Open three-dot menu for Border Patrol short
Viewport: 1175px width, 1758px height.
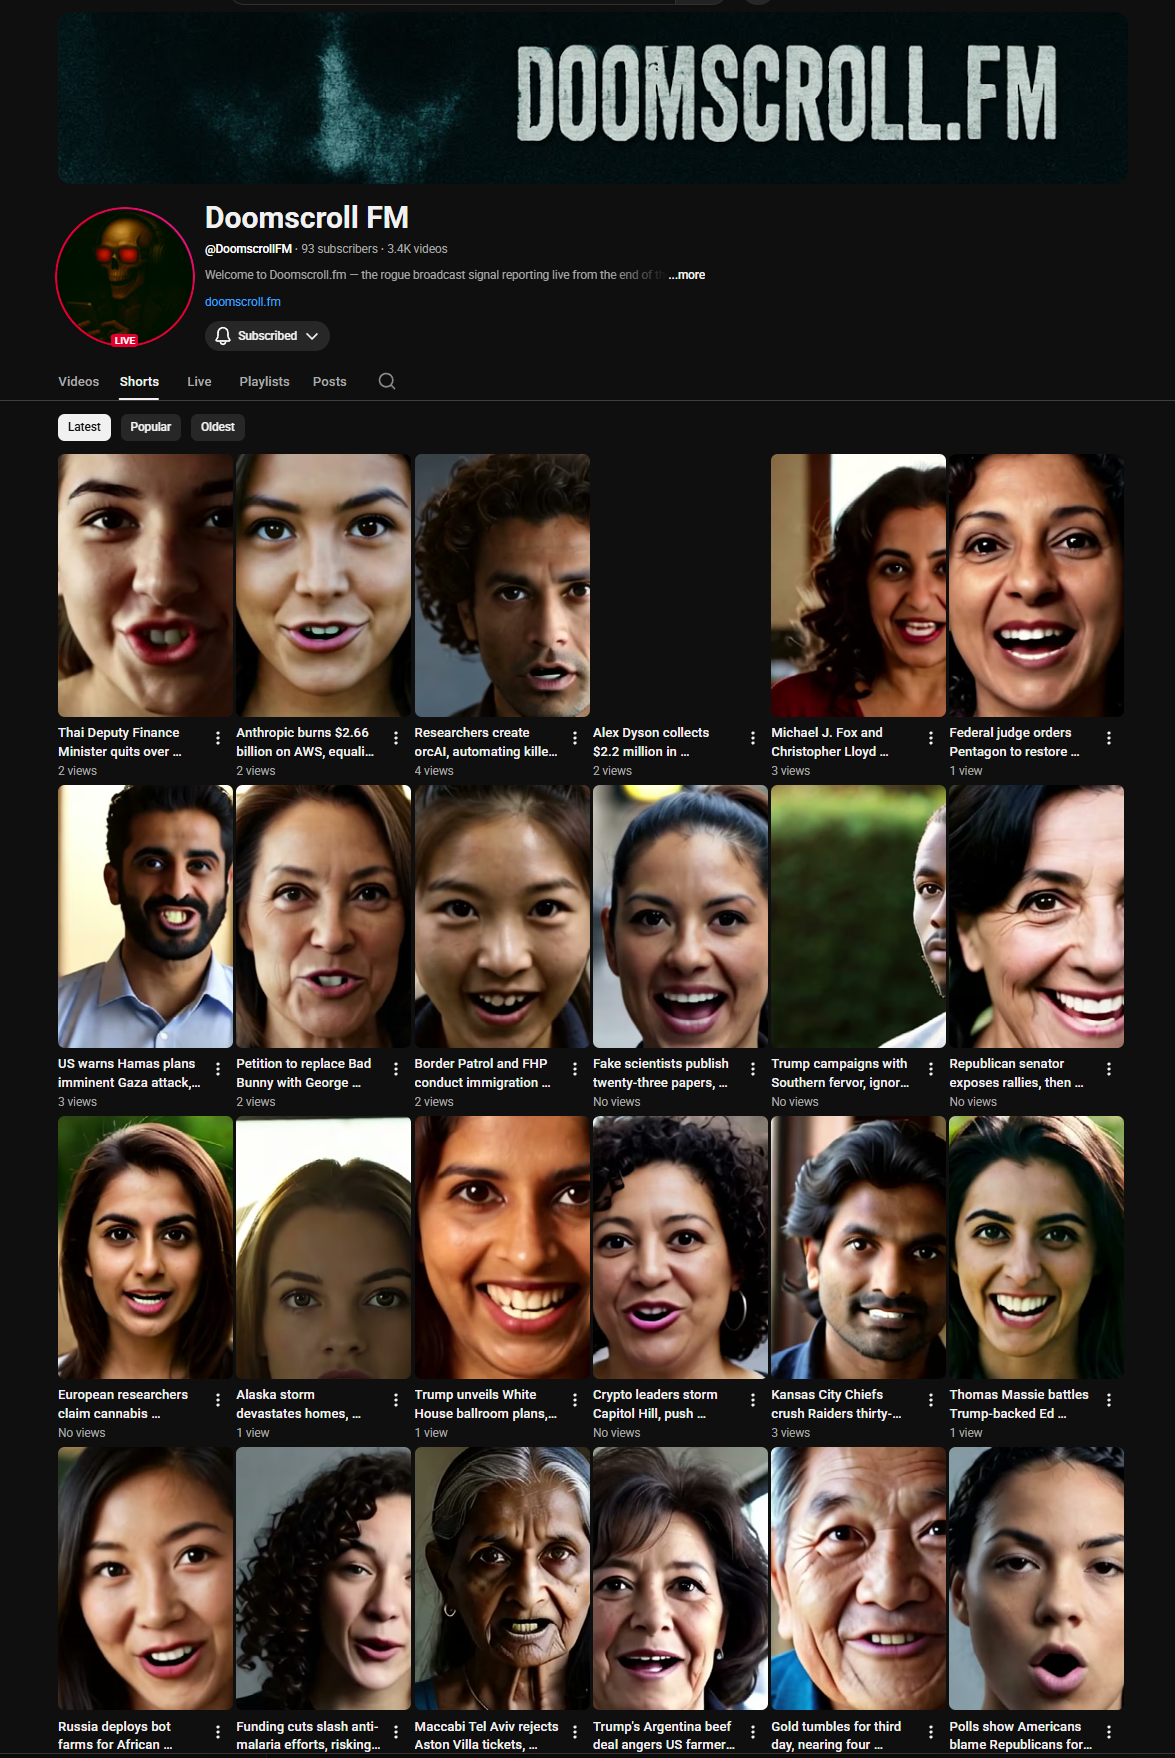click(575, 1069)
